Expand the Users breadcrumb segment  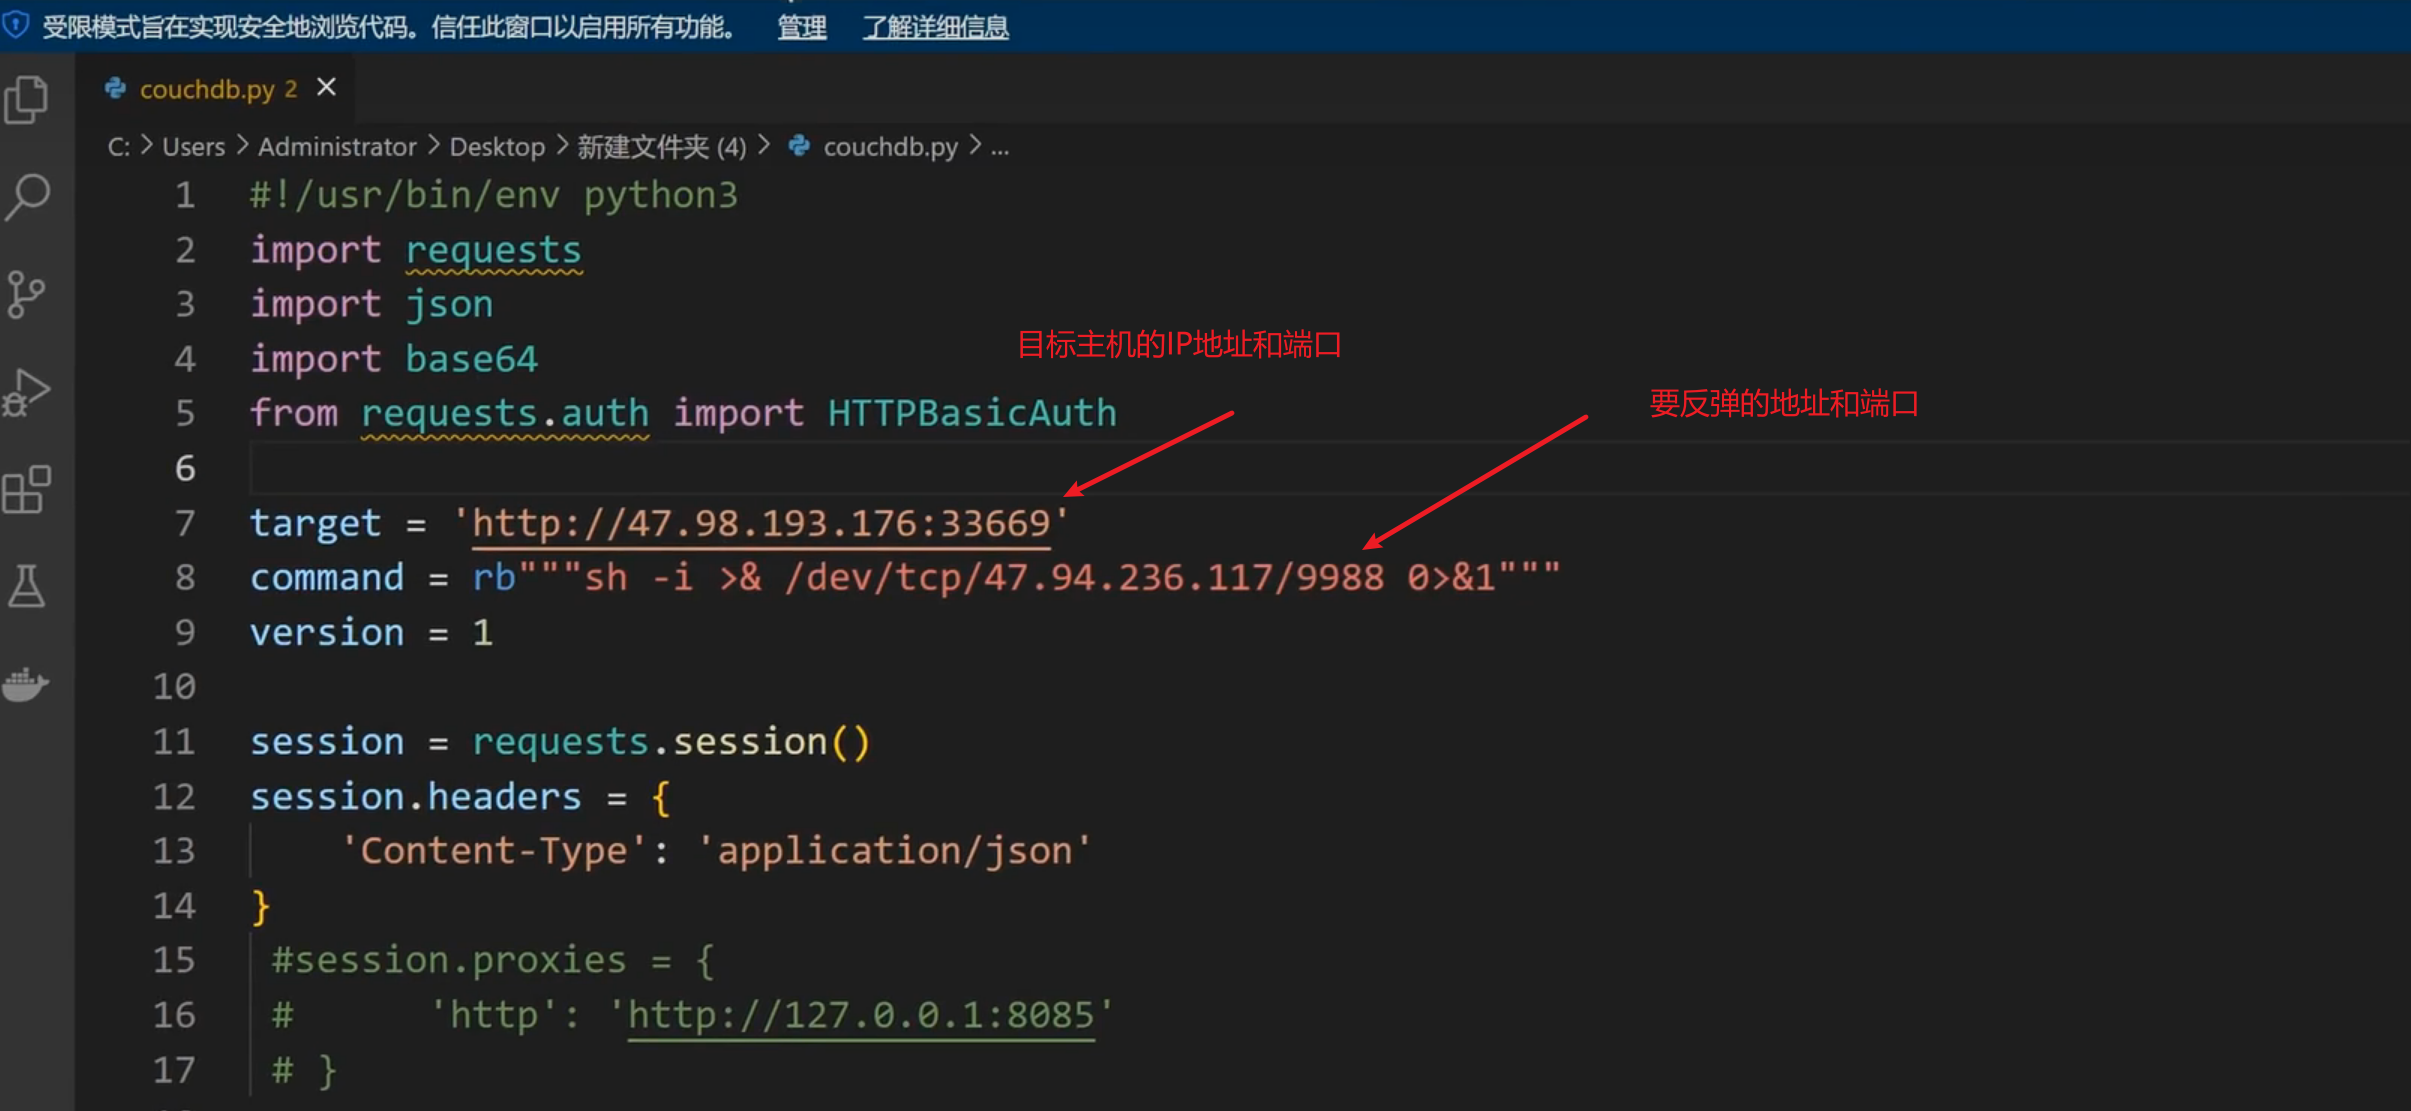coord(193,147)
